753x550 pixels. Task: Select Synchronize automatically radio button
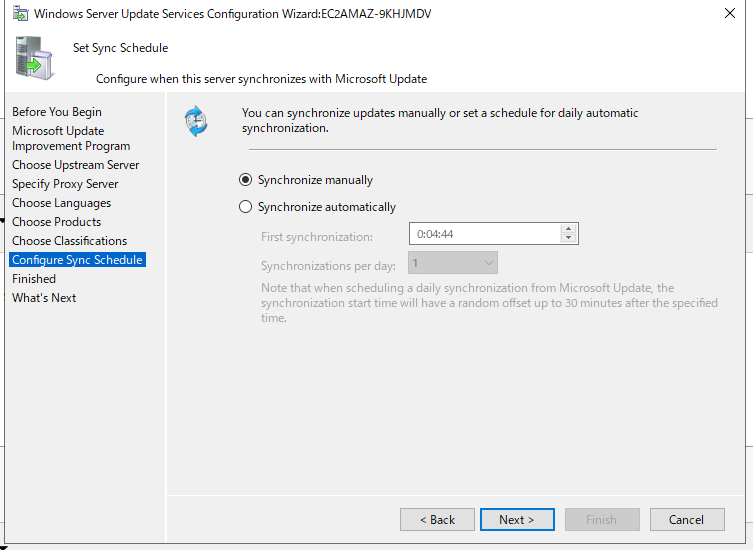click(x=245, y=207)
